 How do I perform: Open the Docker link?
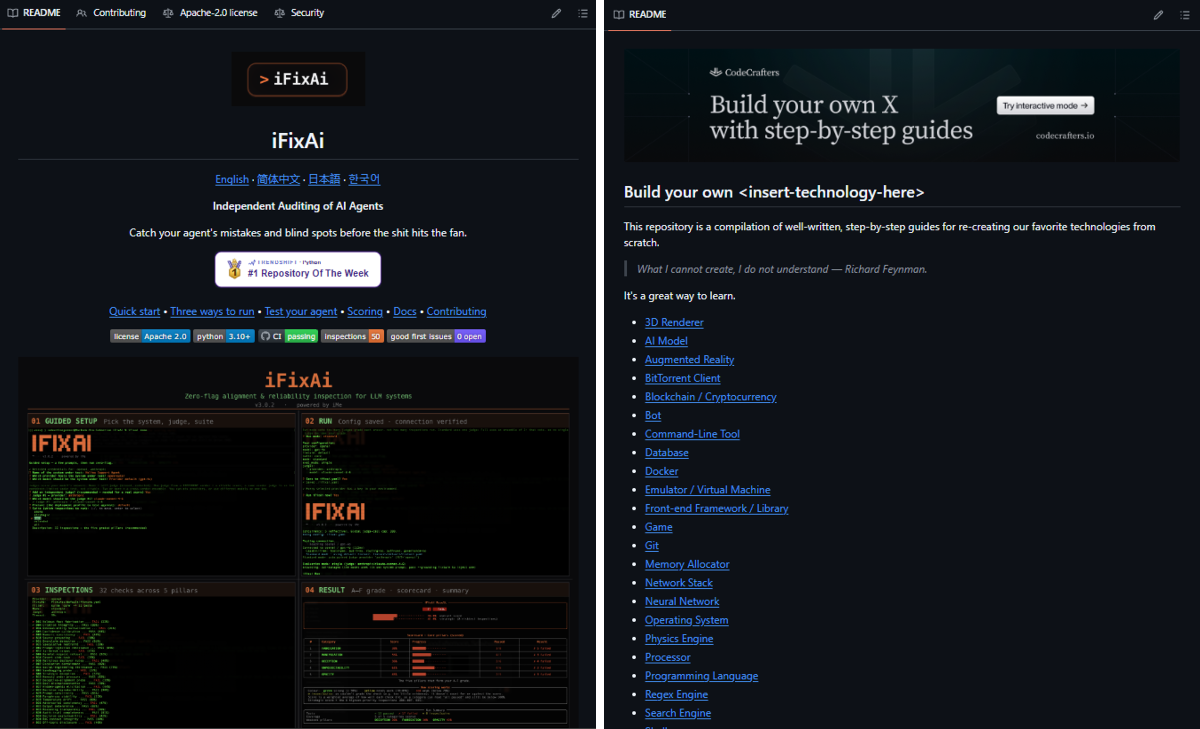[x=661, y=471]
